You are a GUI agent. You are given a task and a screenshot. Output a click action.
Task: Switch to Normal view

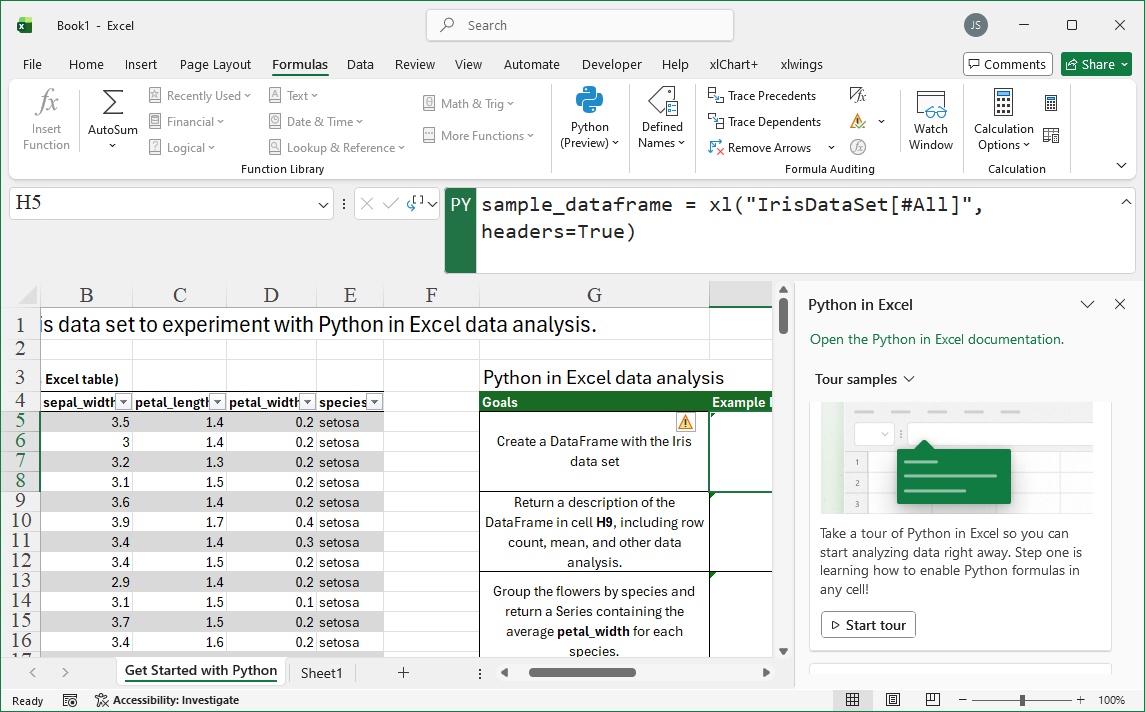852,700
